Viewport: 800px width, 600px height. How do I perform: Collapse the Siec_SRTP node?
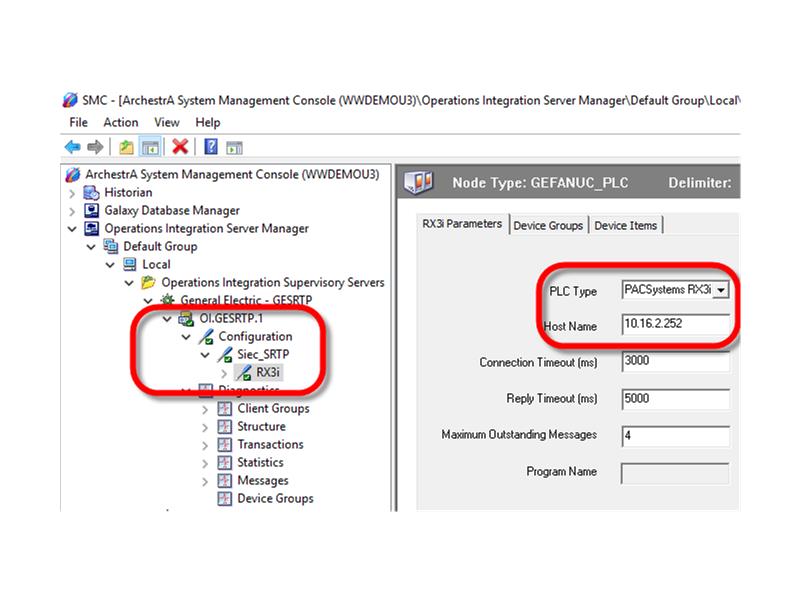(x=205, y=355)
